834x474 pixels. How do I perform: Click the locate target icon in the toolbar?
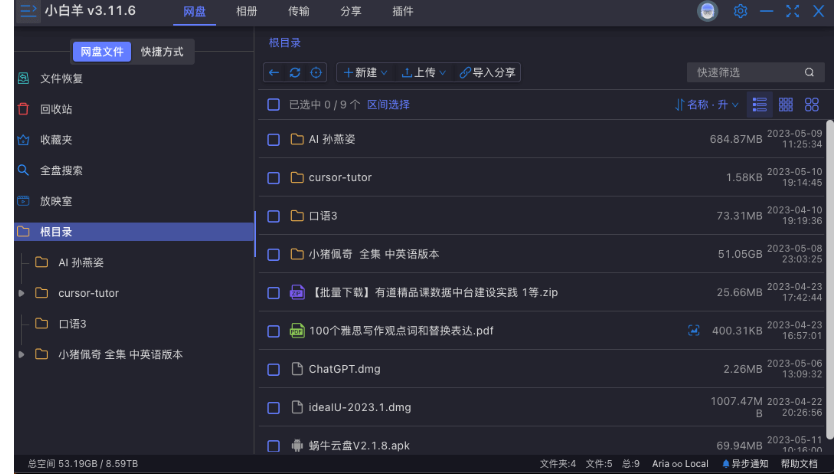pos(317,73)
